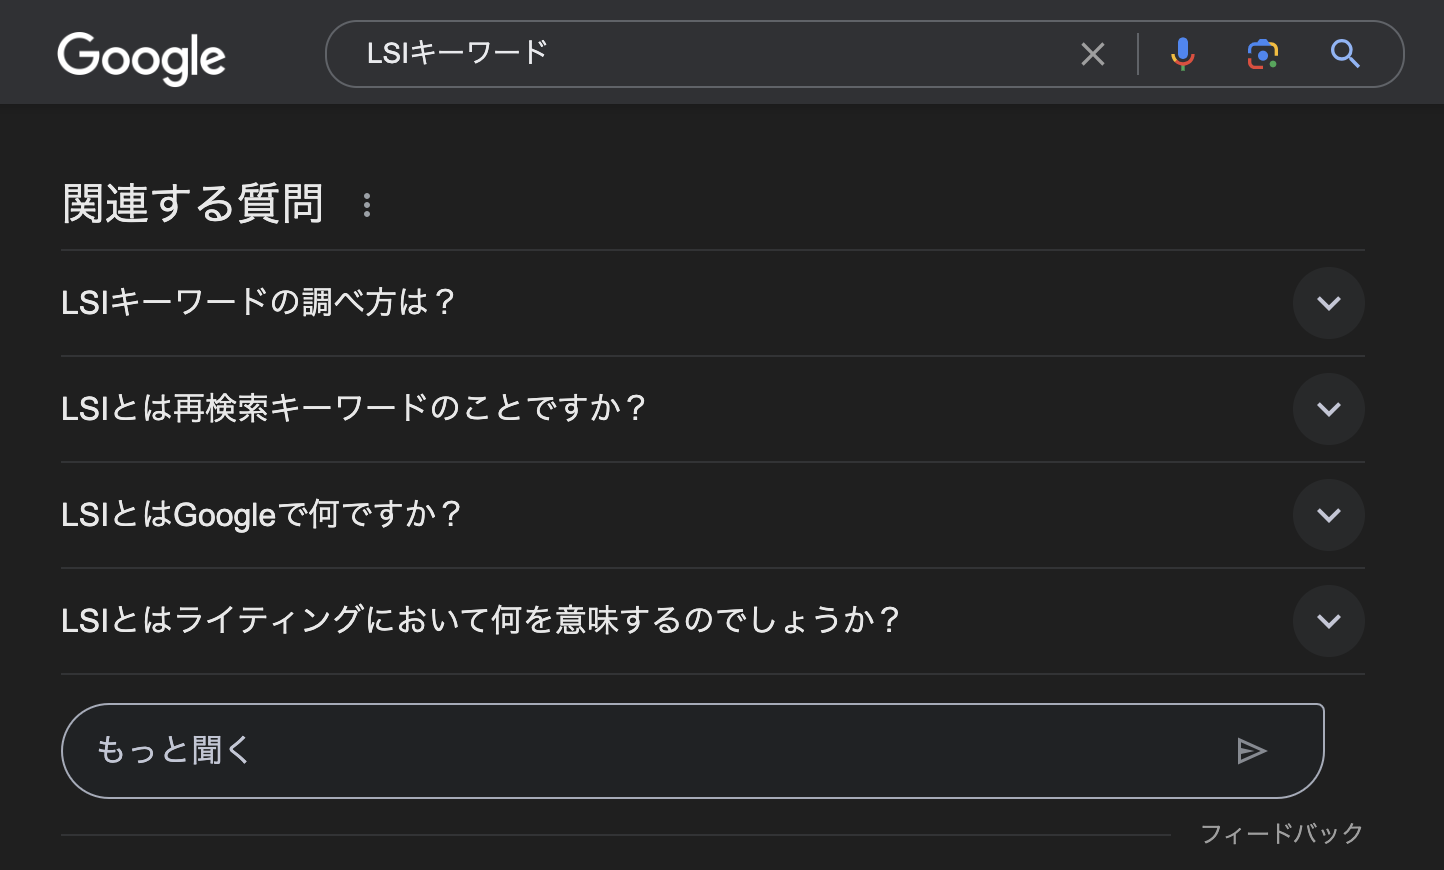Viewport: 1444px width, 870px height.
Task: Place cursor in the search bar text
Action: click(x=700, y=53)
